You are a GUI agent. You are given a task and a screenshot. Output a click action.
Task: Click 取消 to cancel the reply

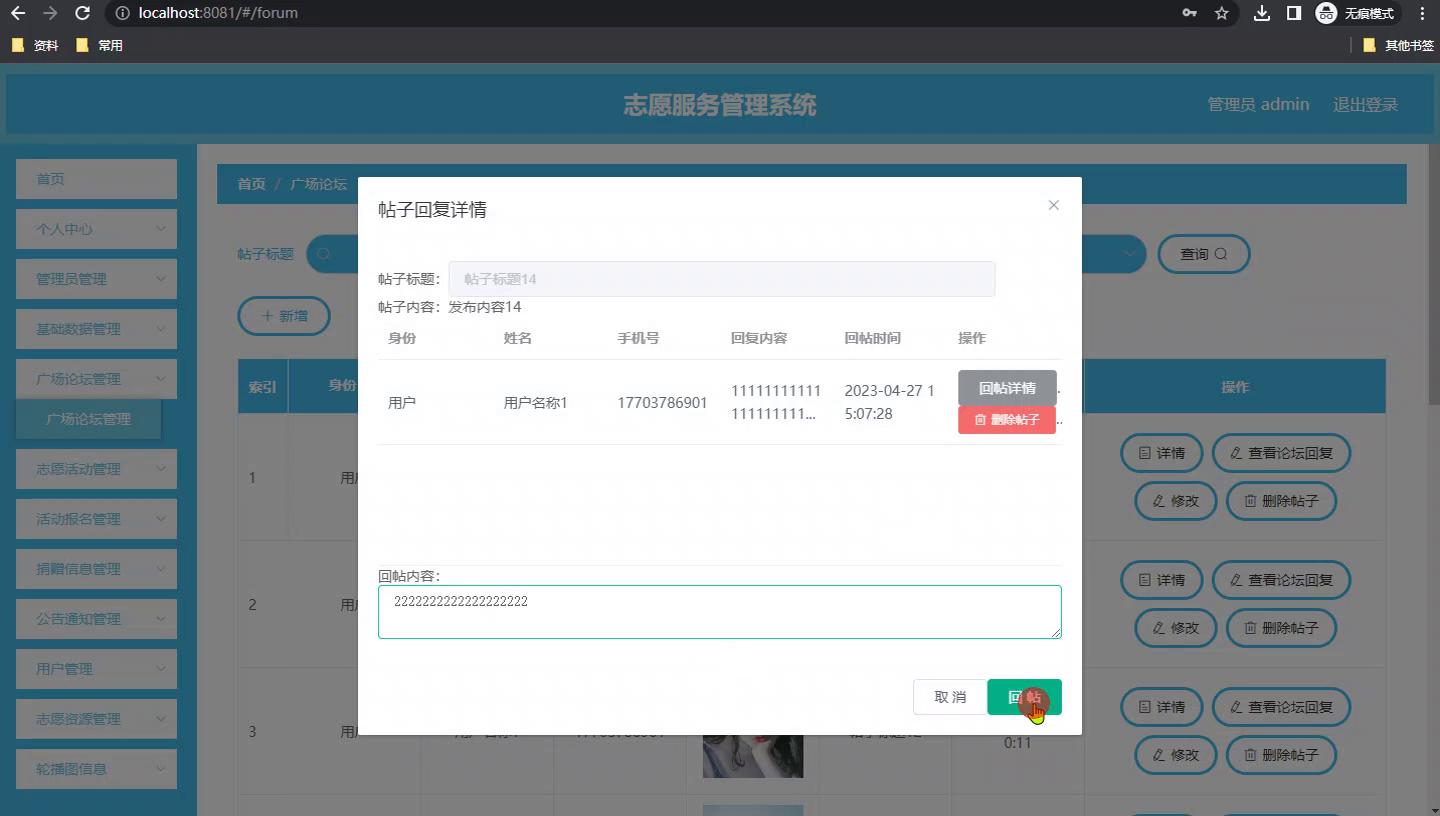[x=950, y=697]
